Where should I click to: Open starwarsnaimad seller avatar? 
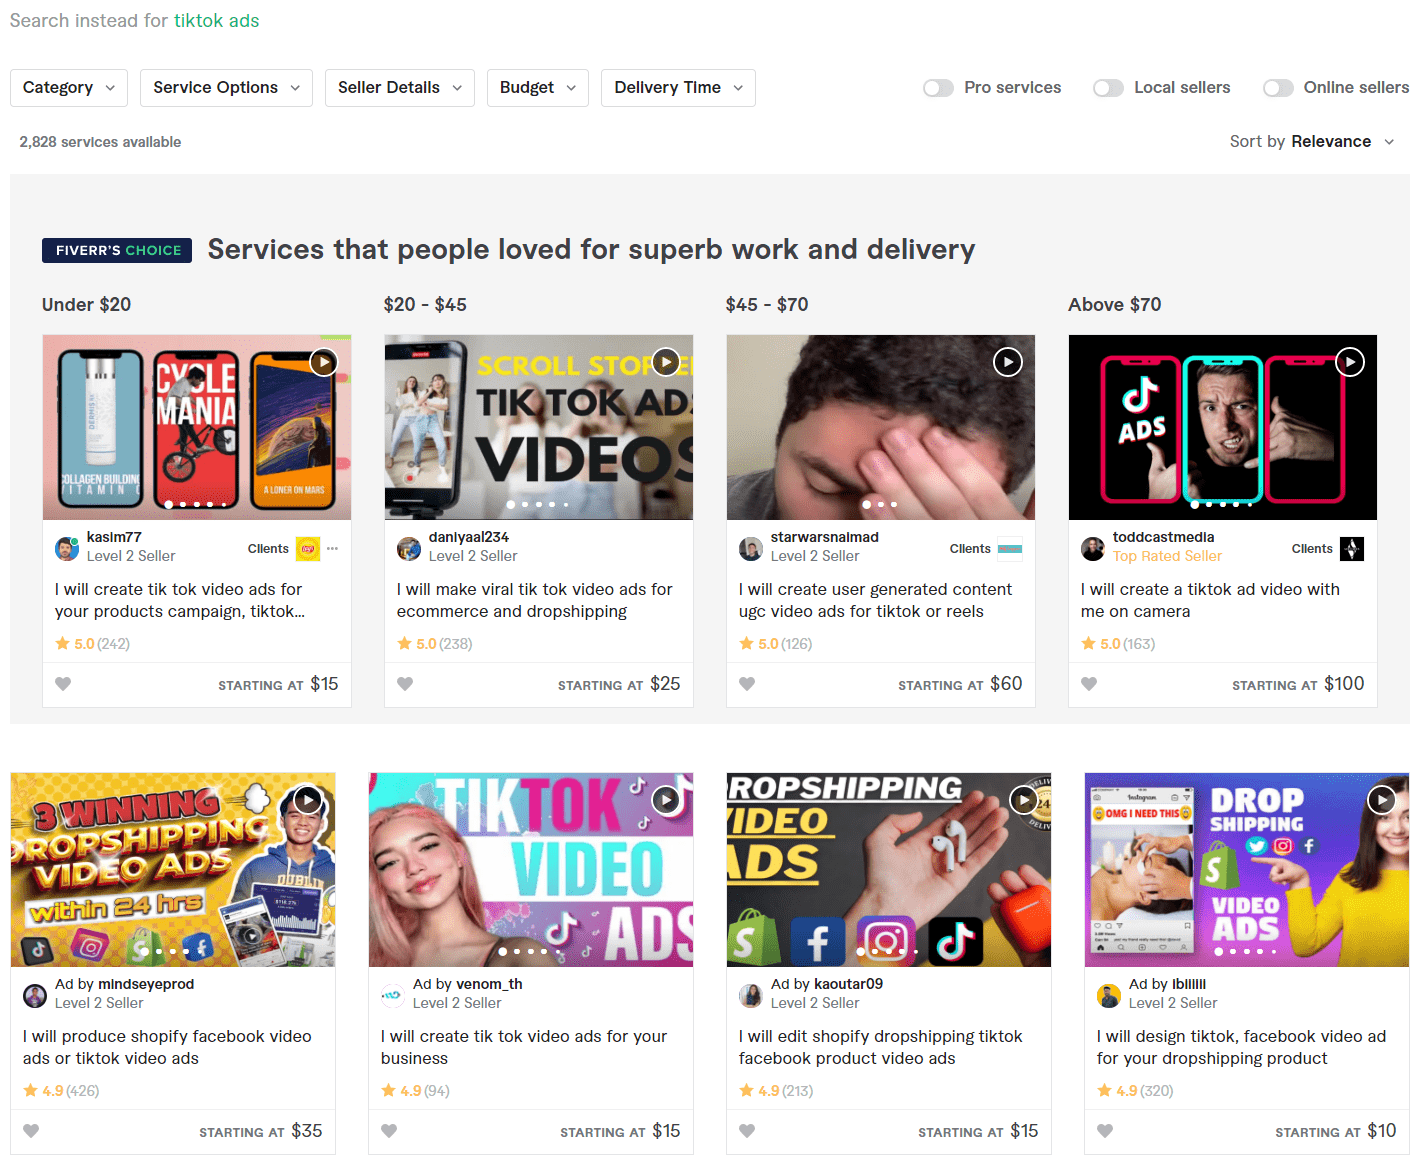point(751,548)
